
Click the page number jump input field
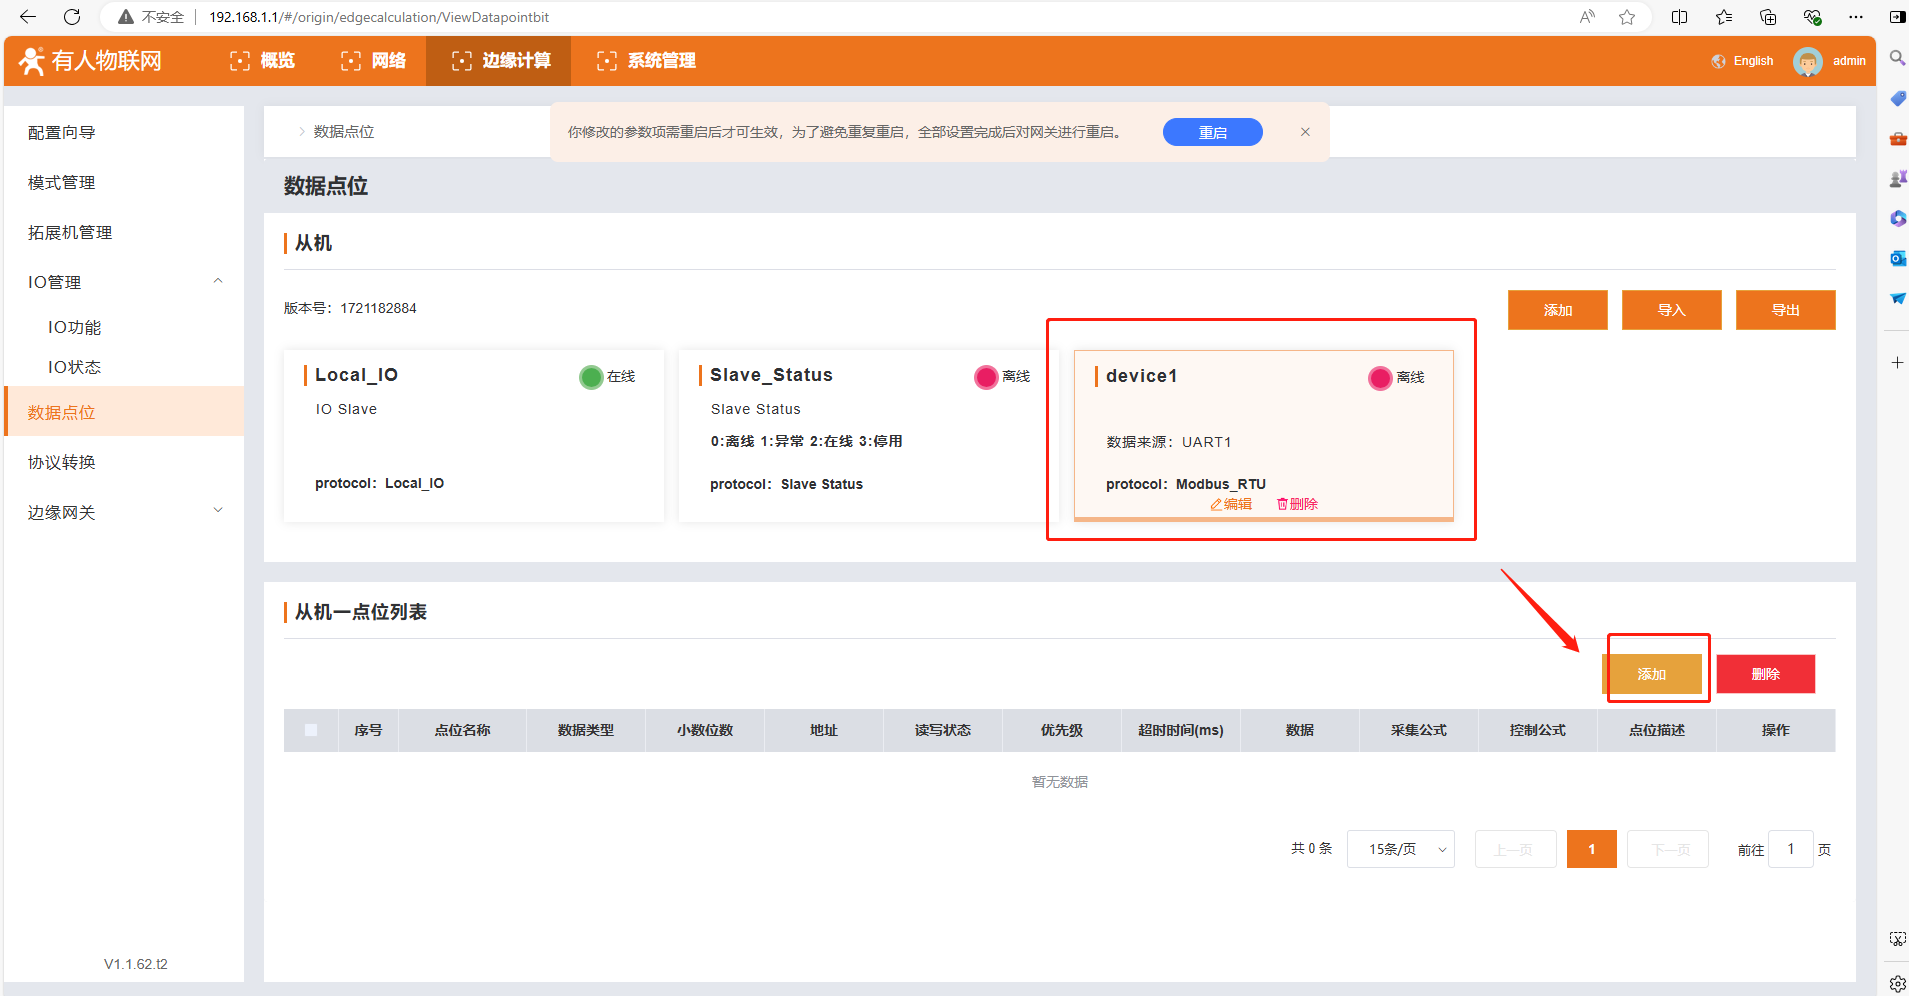coord(1790,849)
